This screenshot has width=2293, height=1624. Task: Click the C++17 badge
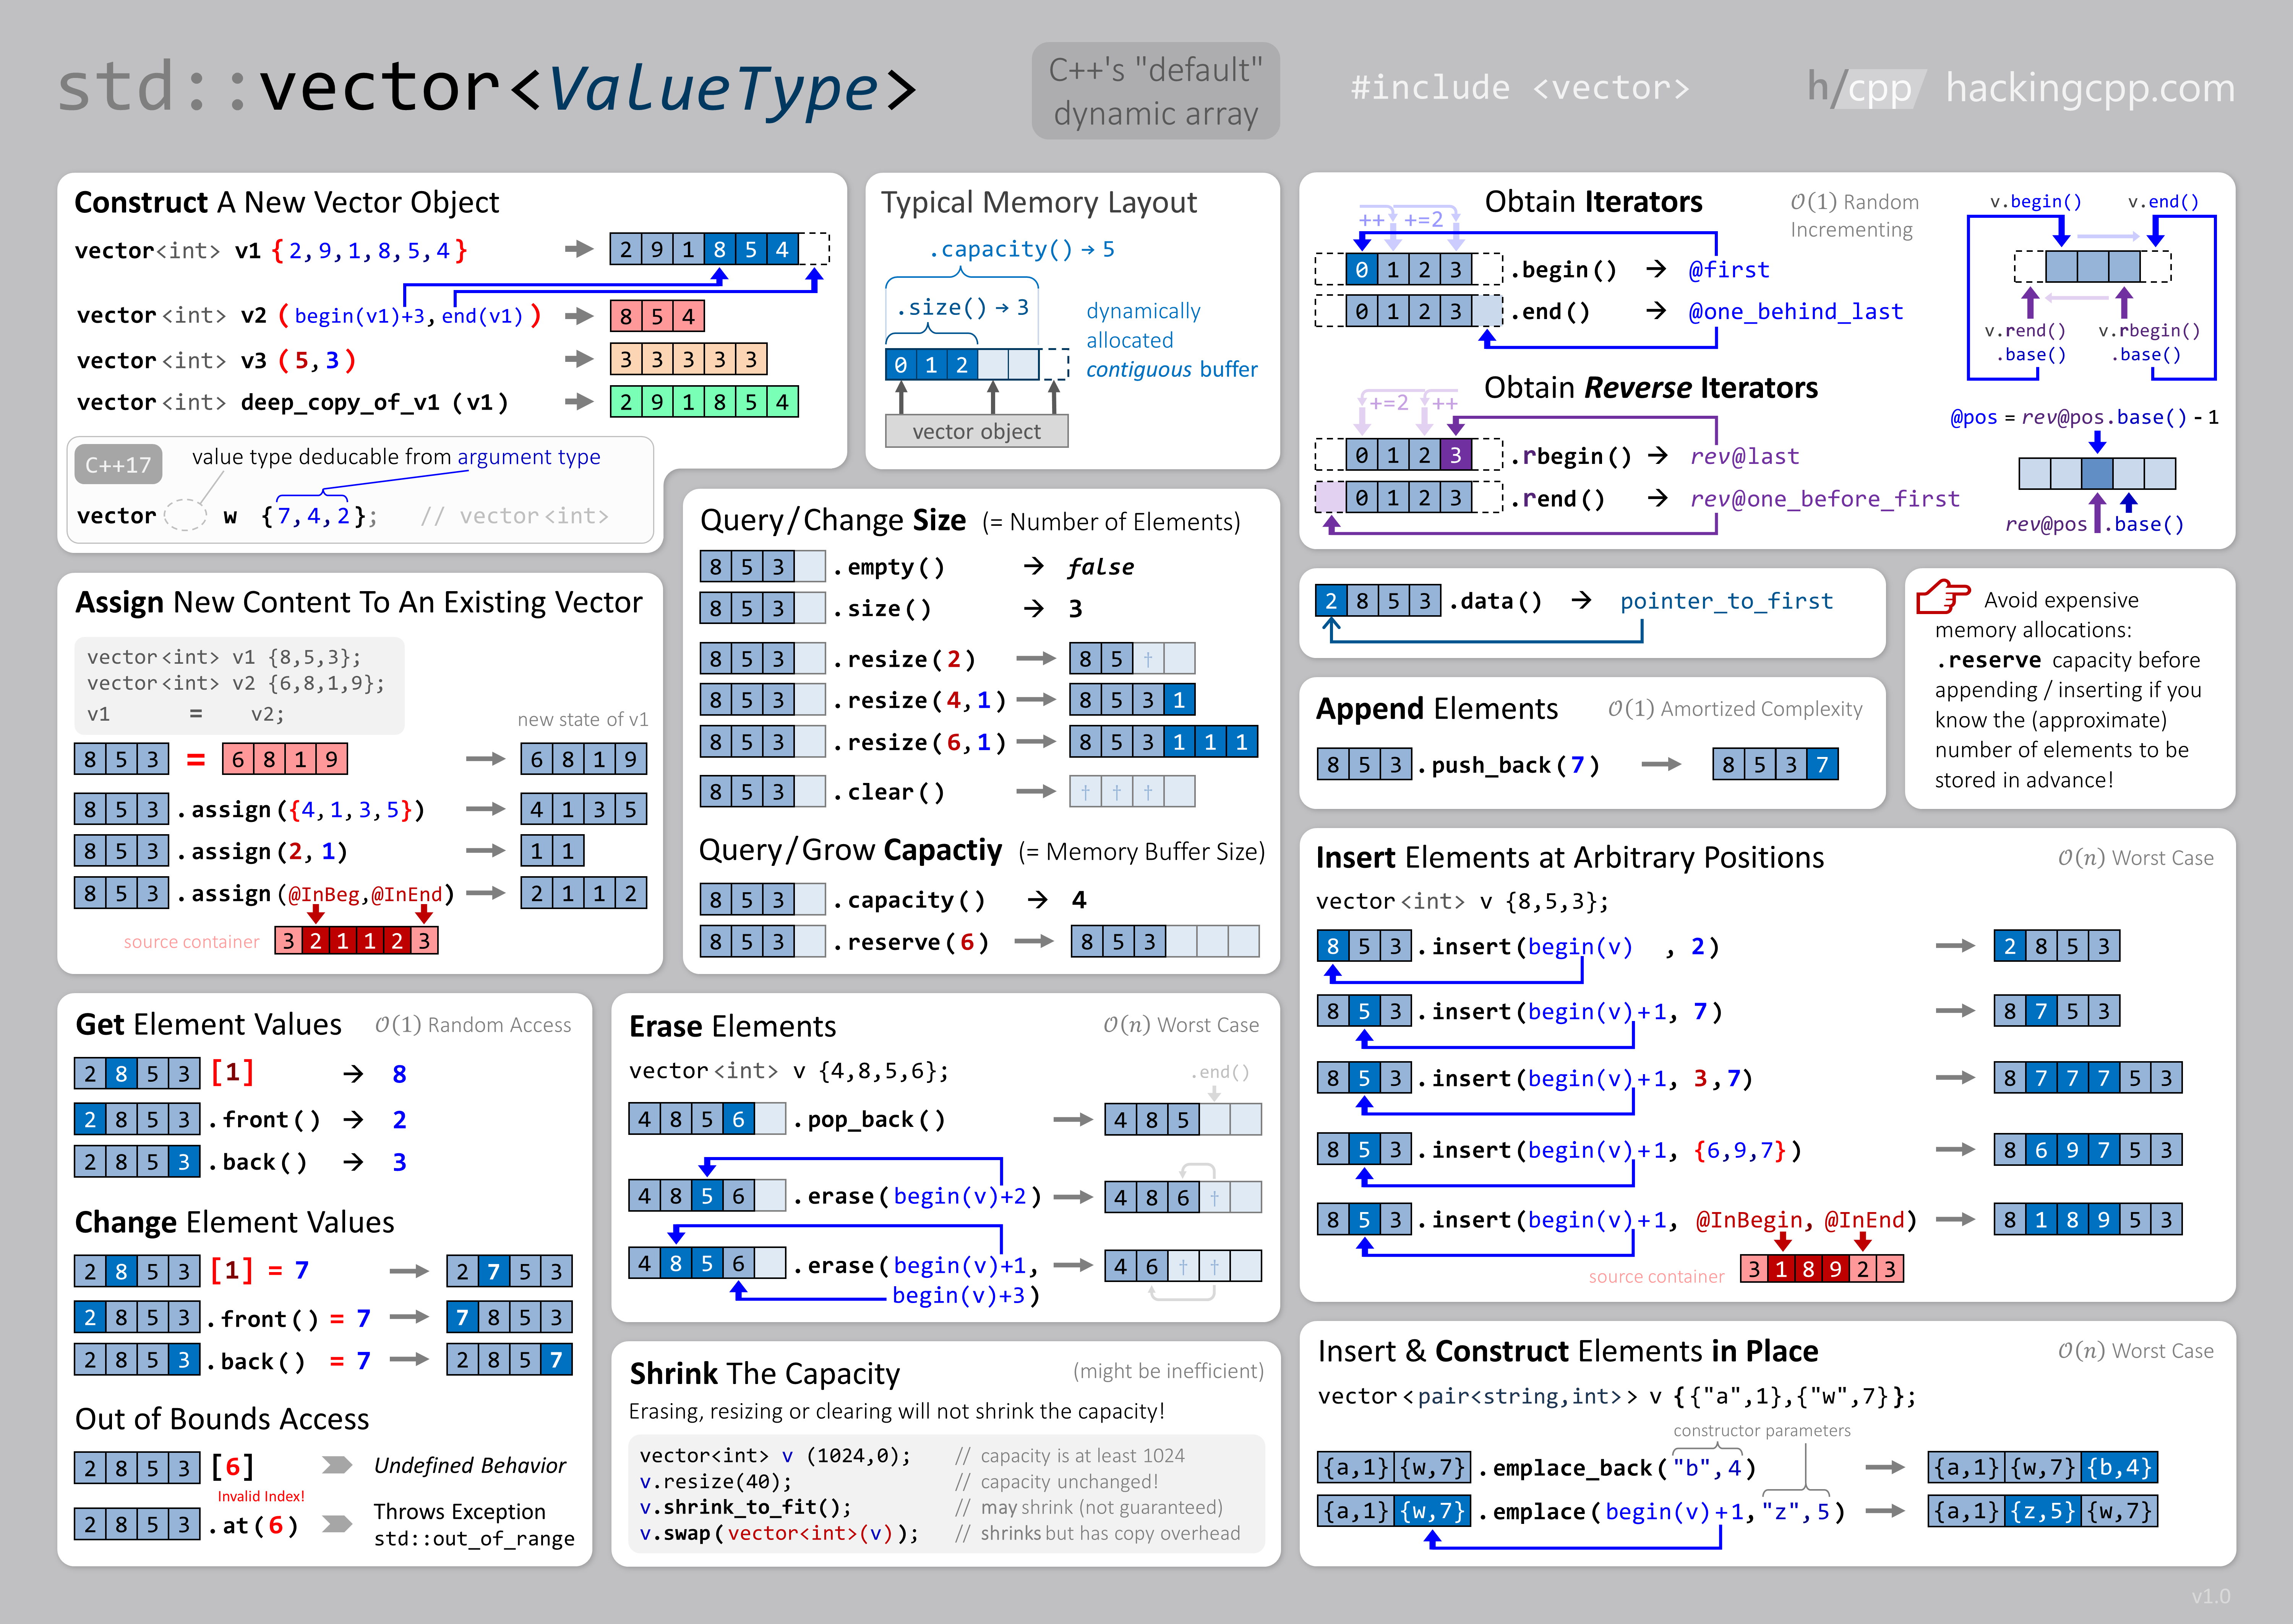(118, 465)
